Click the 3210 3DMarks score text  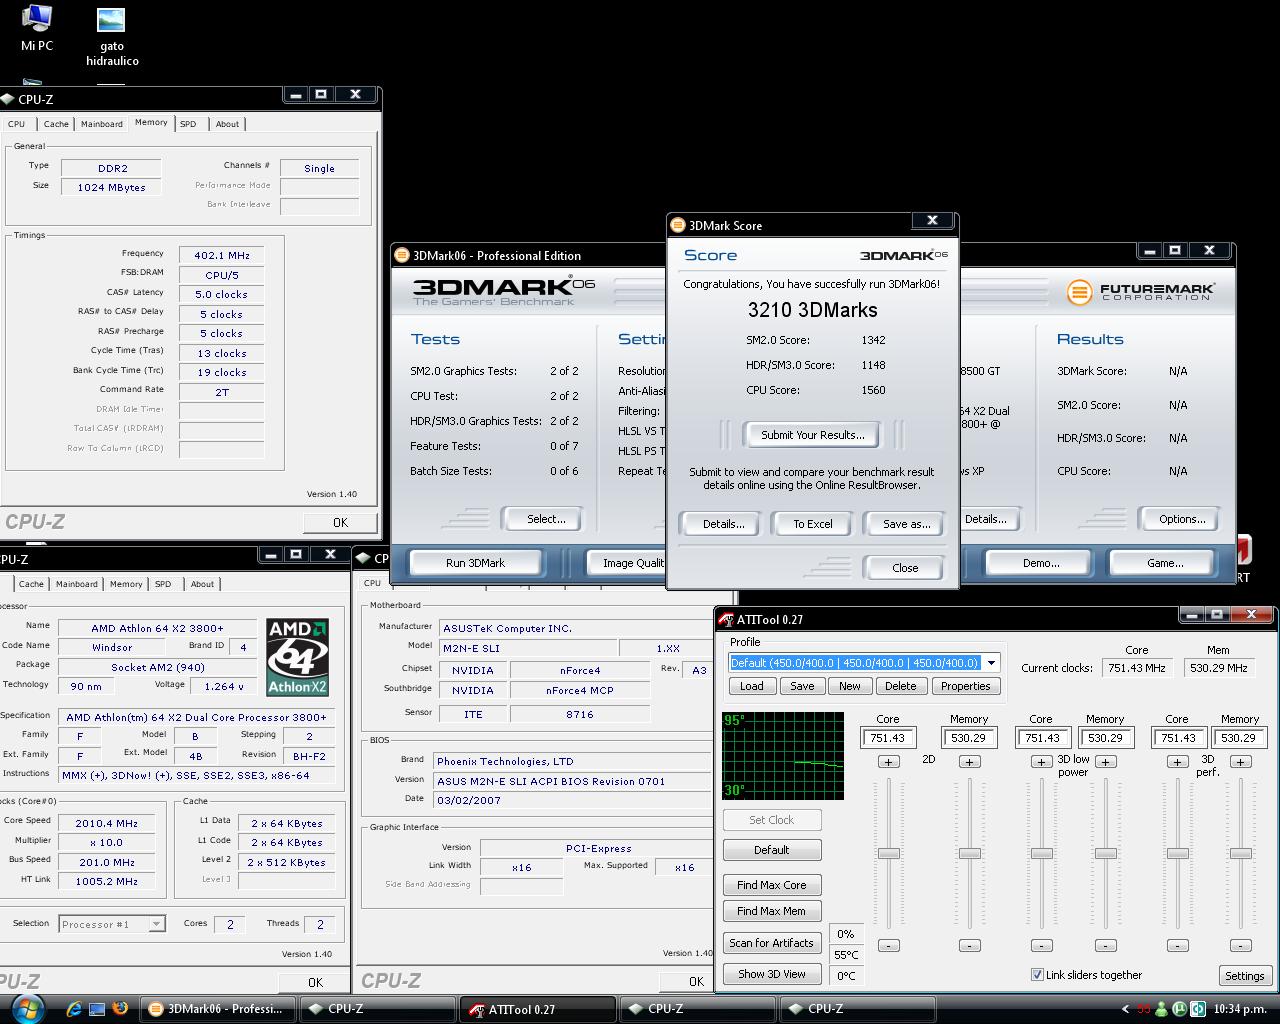[x=812, y=310]
